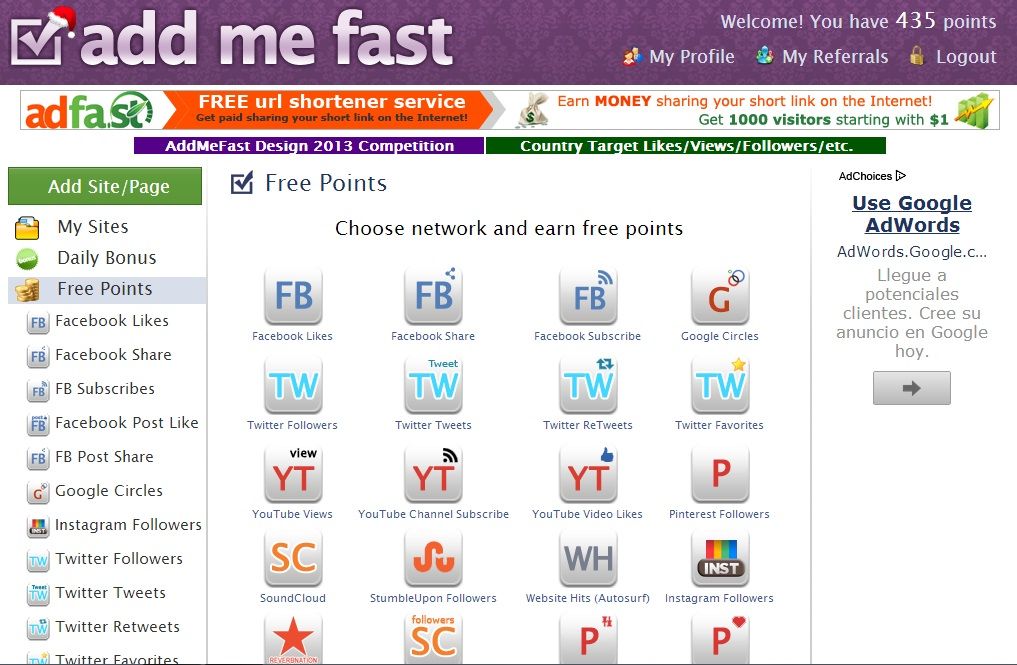
Task: Go to Daily Bonus sidebar item
Action: click(x=107, y=258)
